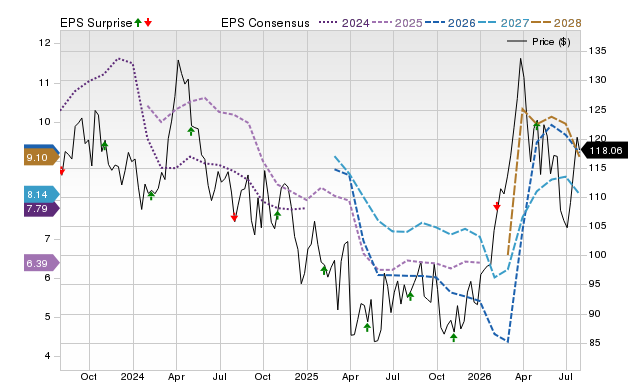Click the 10 label on left EPS axis
Image resolution: width=640 pixels, height=382 pixels.
[x=44, y=122]
